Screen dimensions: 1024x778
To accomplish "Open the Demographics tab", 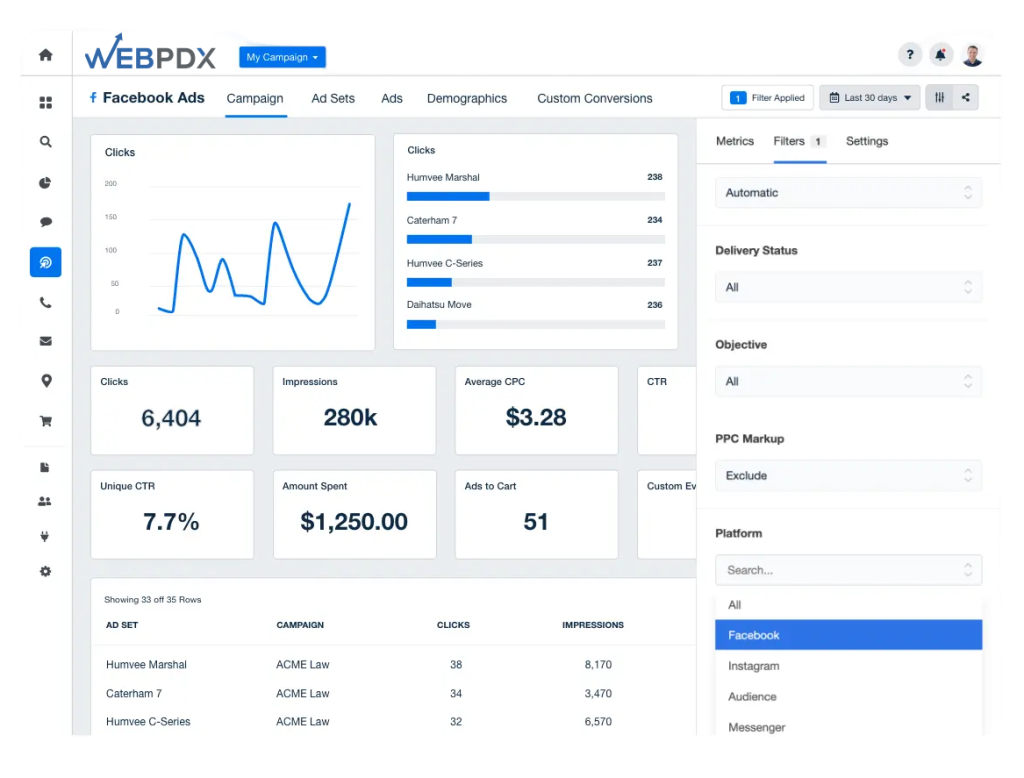I will point(467,99).
